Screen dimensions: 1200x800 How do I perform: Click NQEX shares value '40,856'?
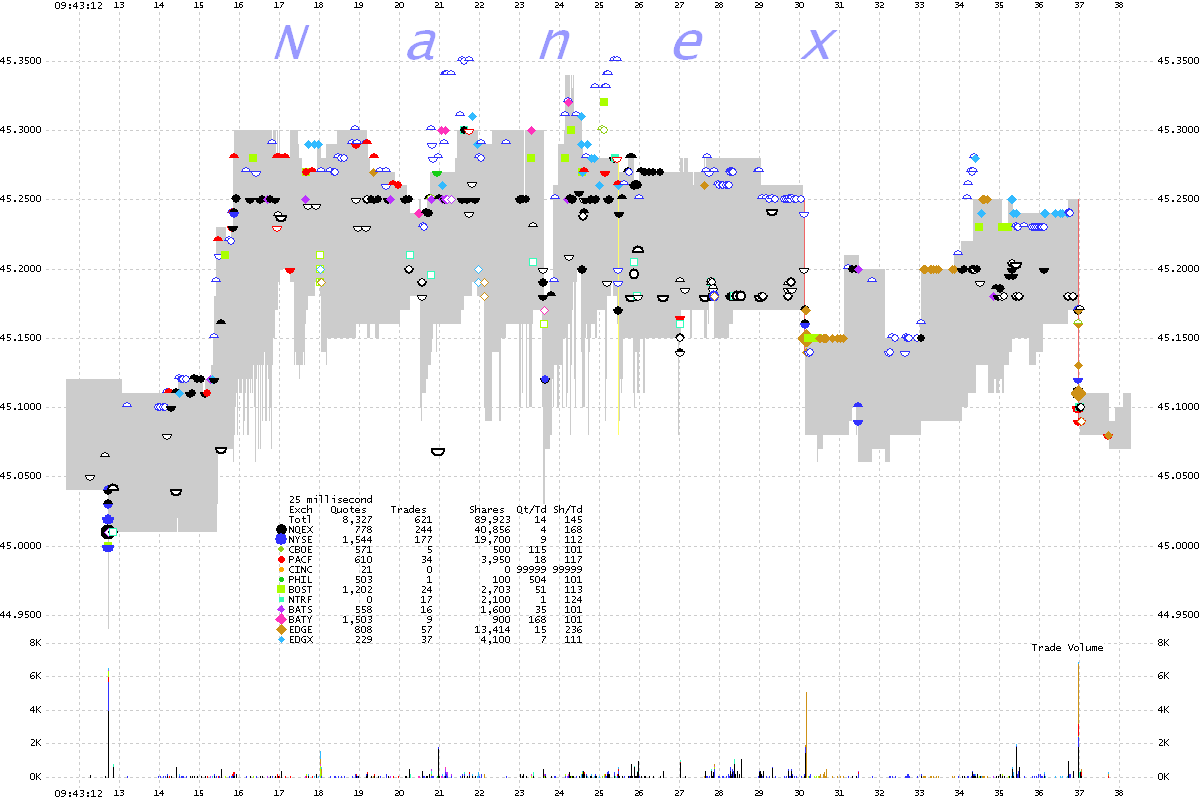coord(492,529)
